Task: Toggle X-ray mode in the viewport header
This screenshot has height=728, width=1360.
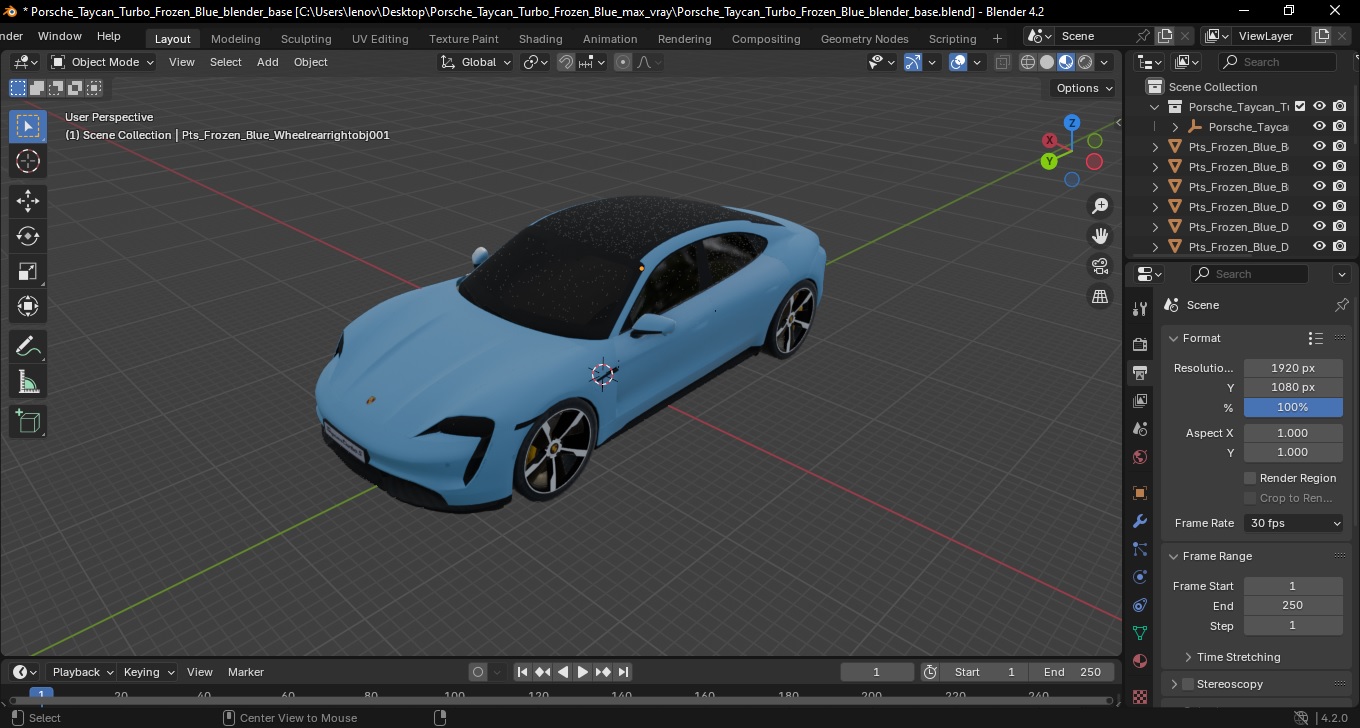Action: 1003,62
